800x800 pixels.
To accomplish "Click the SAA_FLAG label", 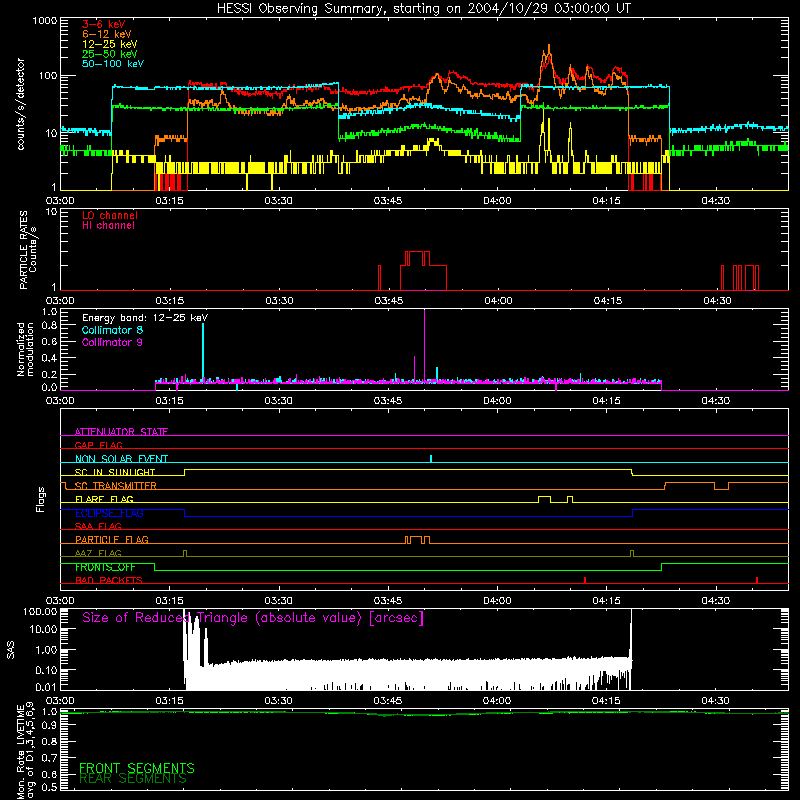I will [98, 526].
